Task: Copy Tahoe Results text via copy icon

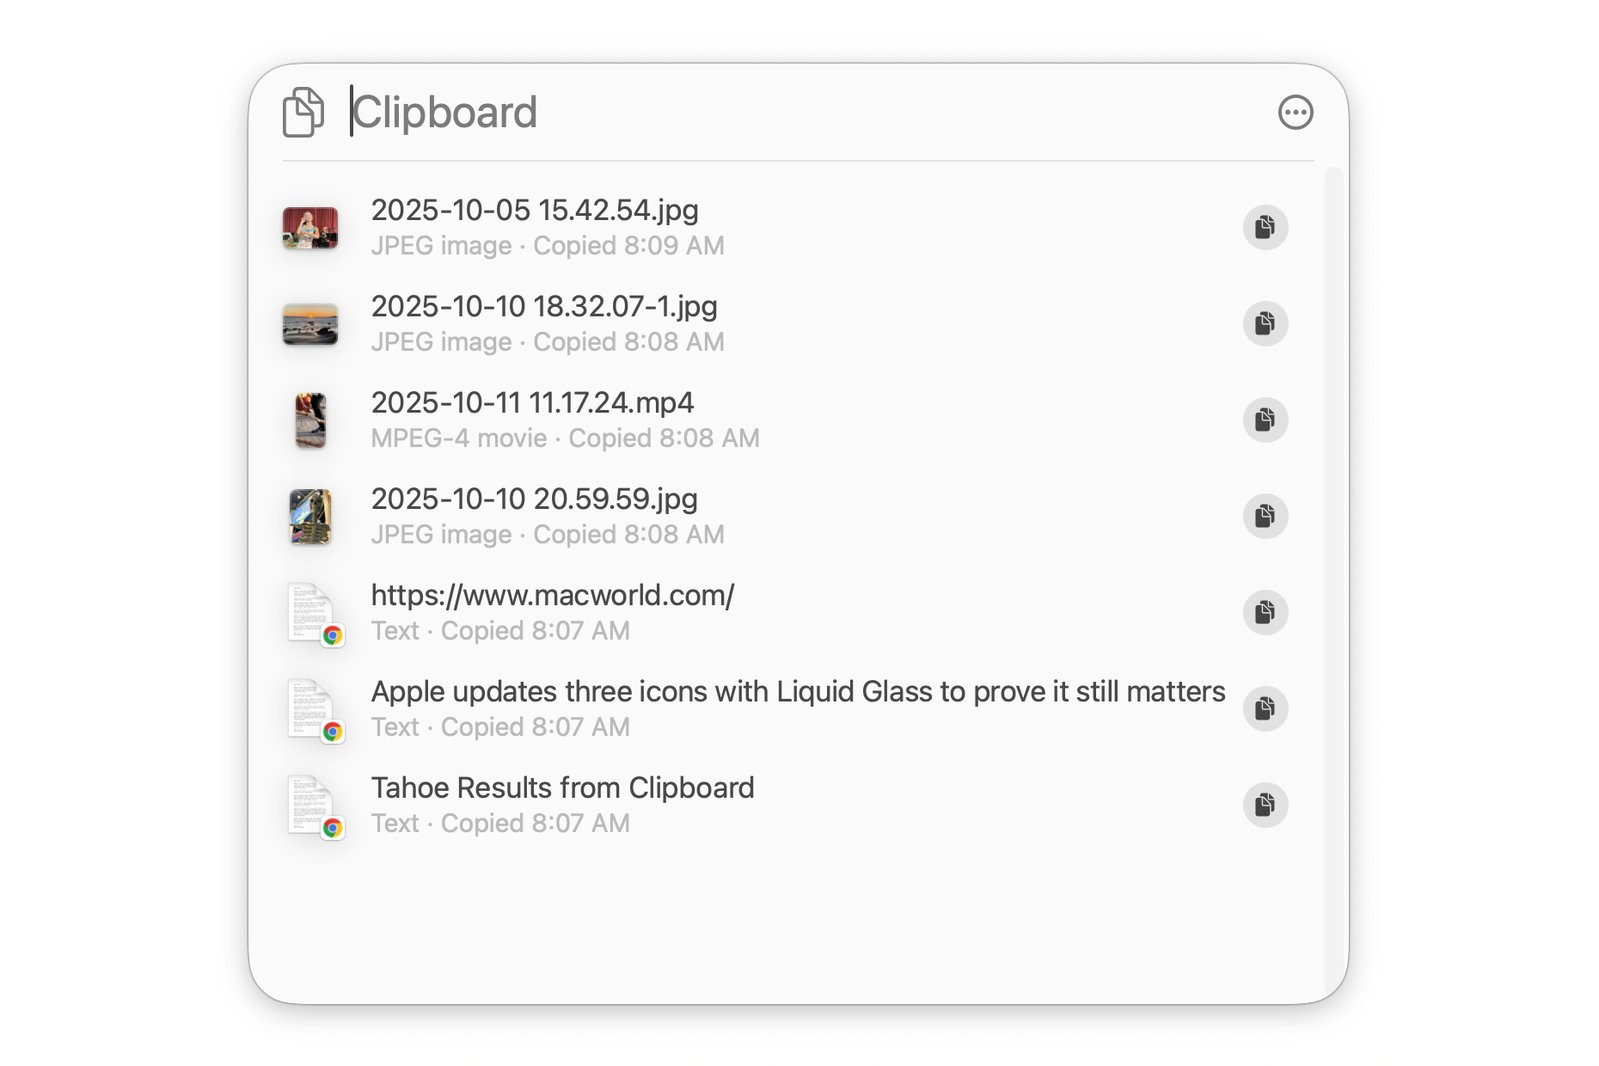Action: pos(1265,805)
